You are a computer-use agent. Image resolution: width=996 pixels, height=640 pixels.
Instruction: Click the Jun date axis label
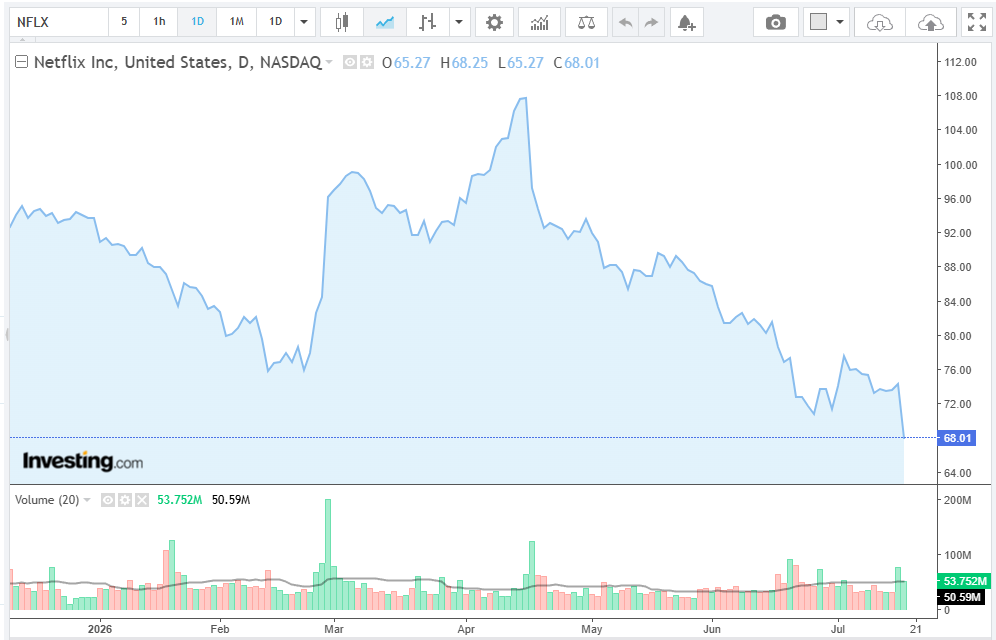(712, 629)
